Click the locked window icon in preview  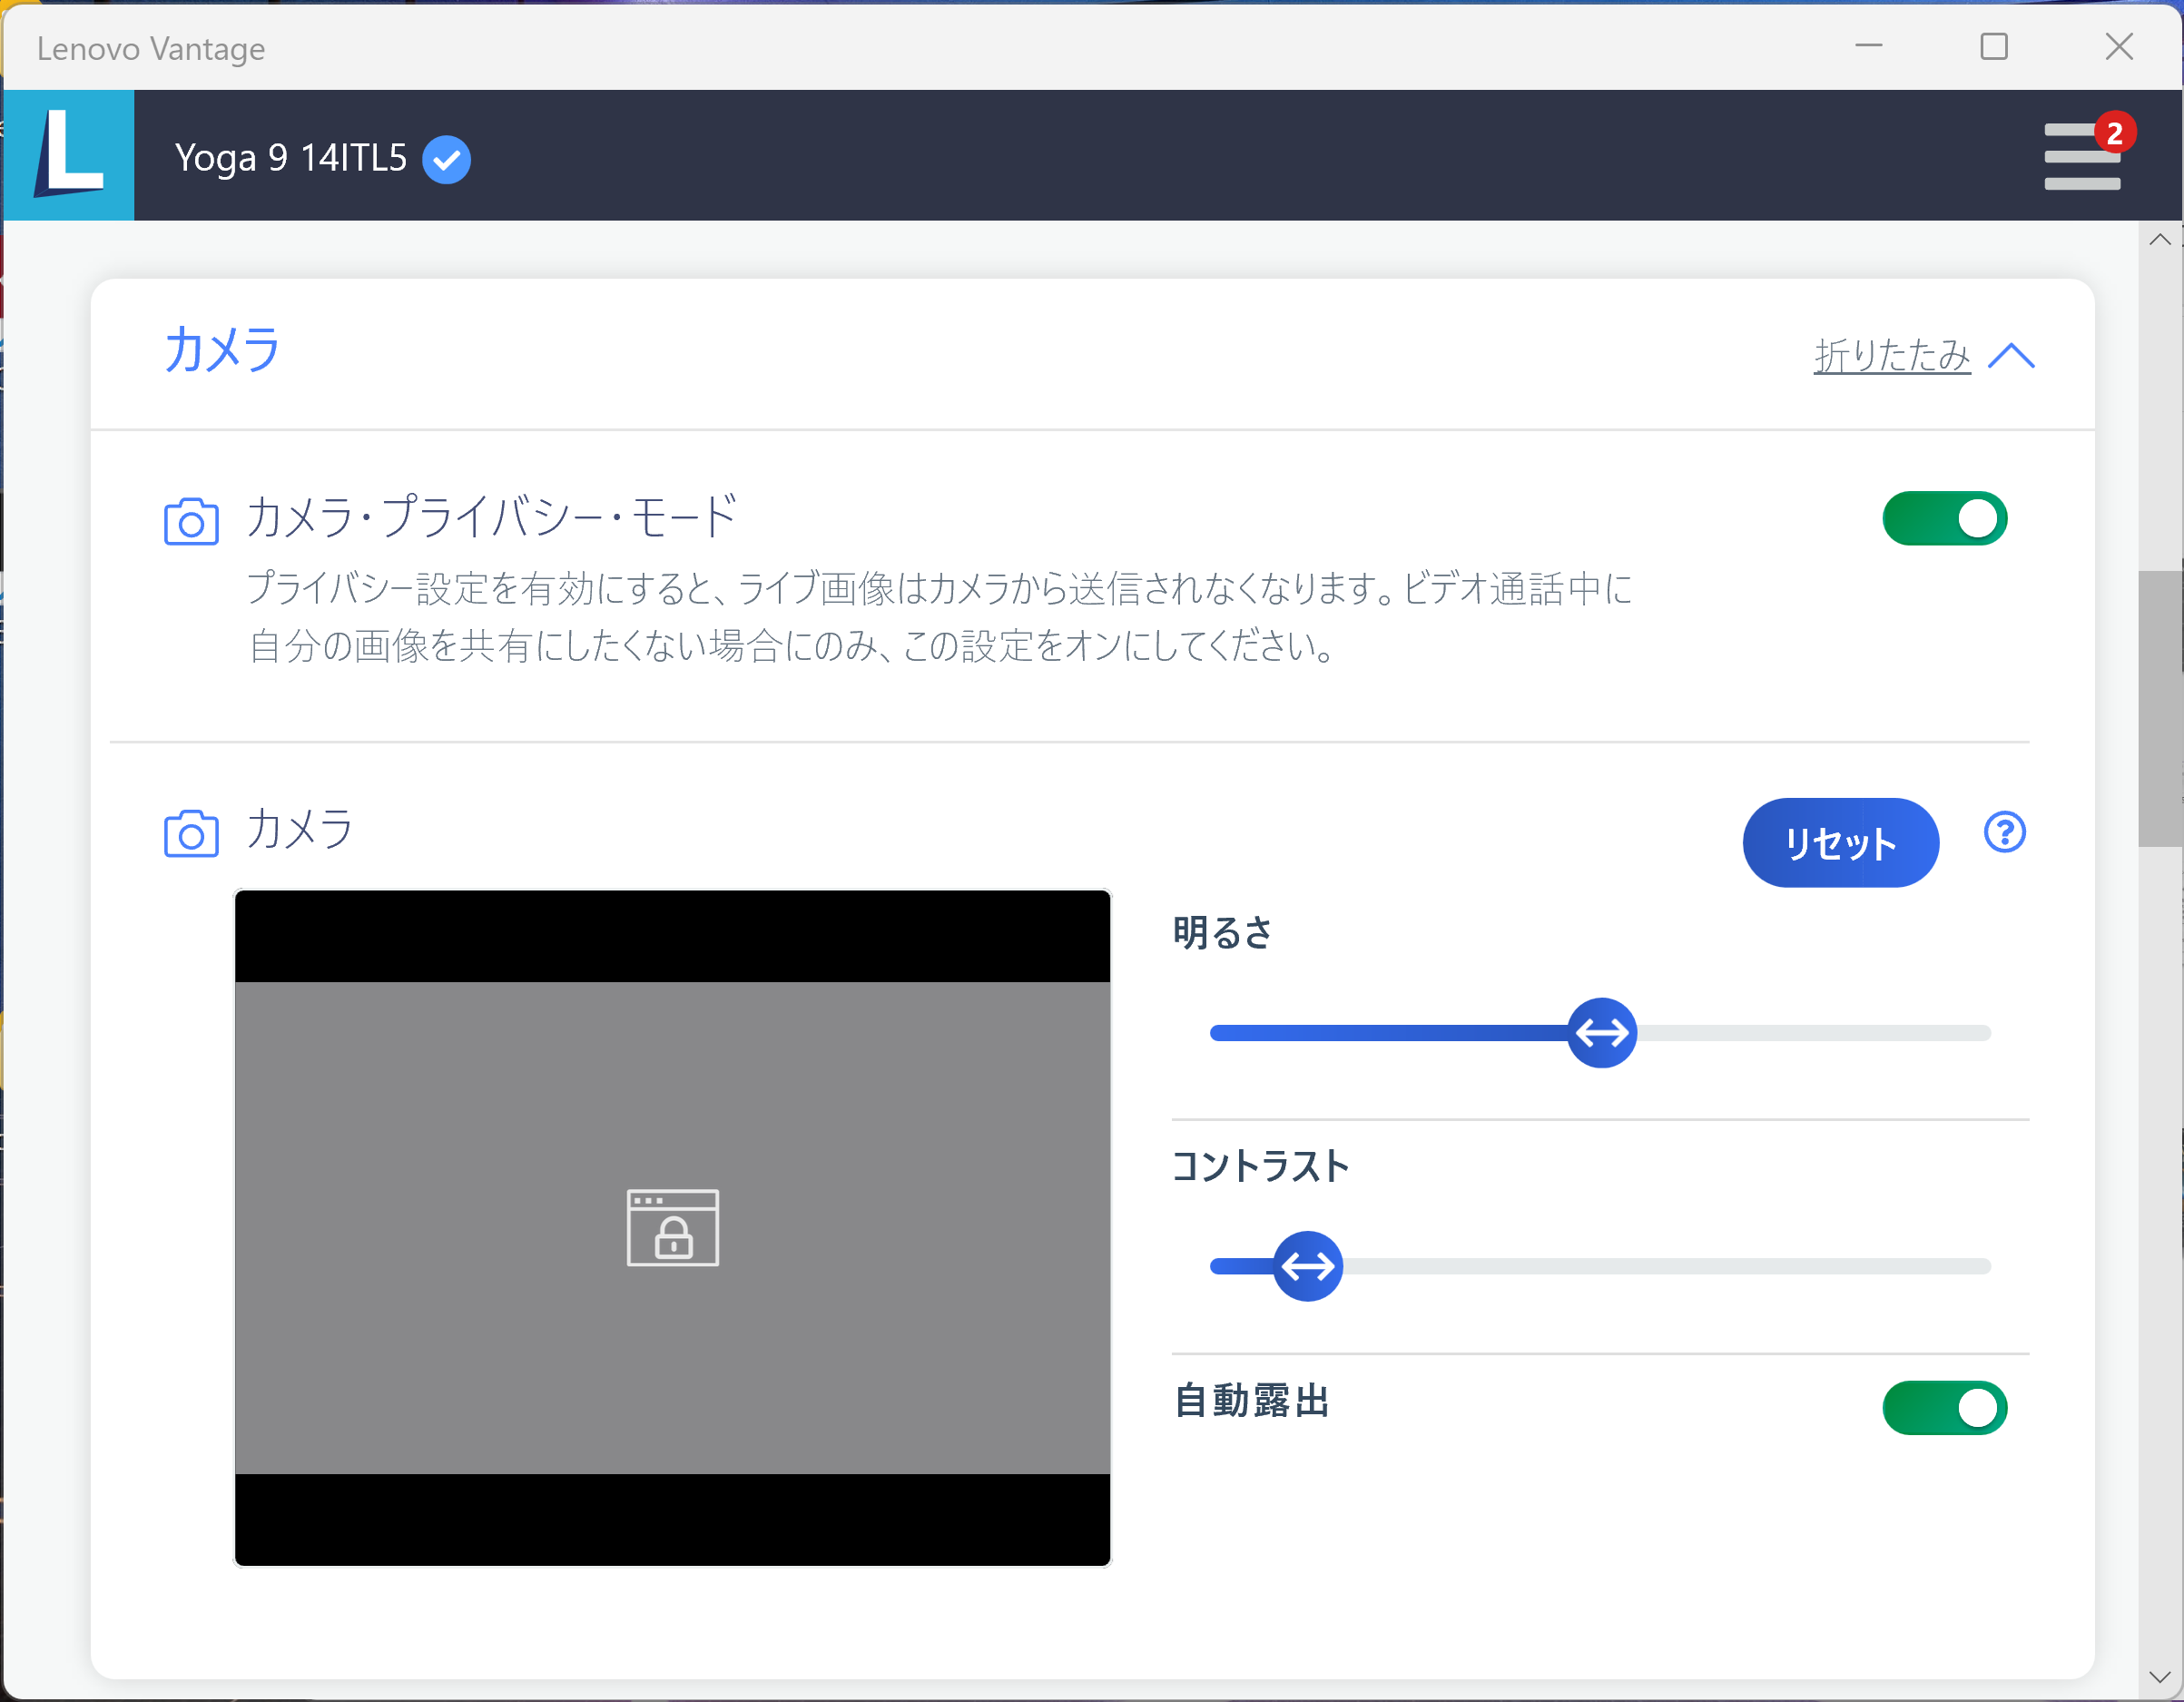point(672,1227)
